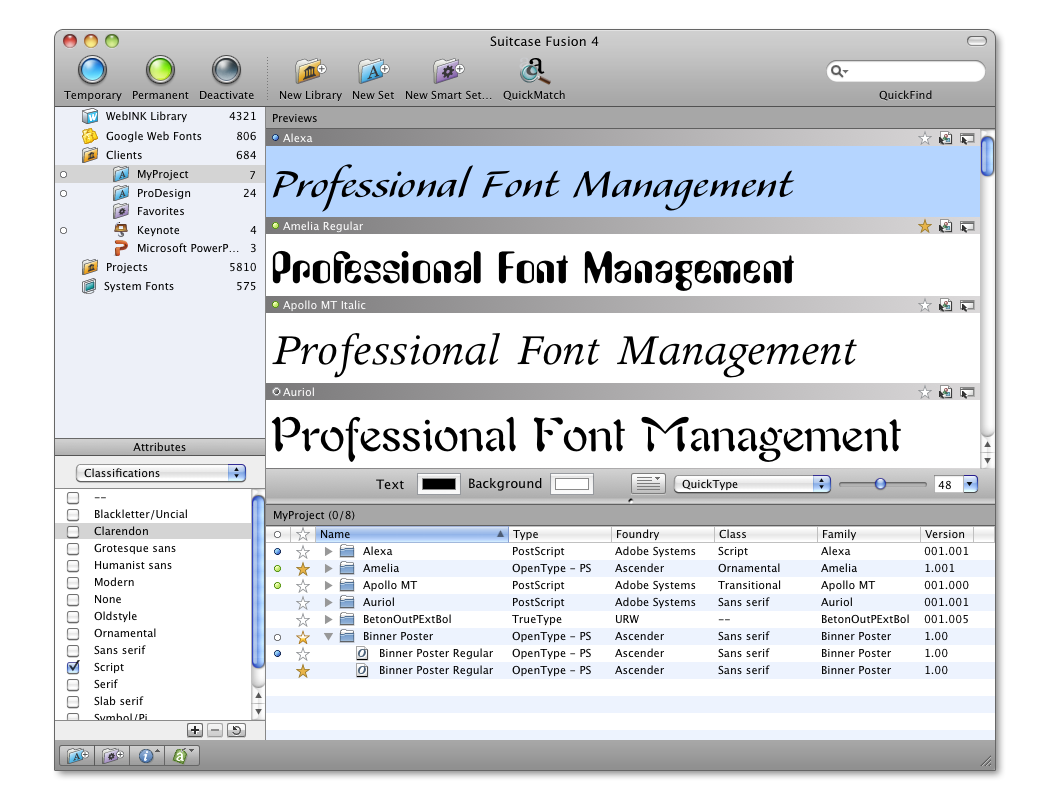Click the Deactivate toolbar icon

226,70
